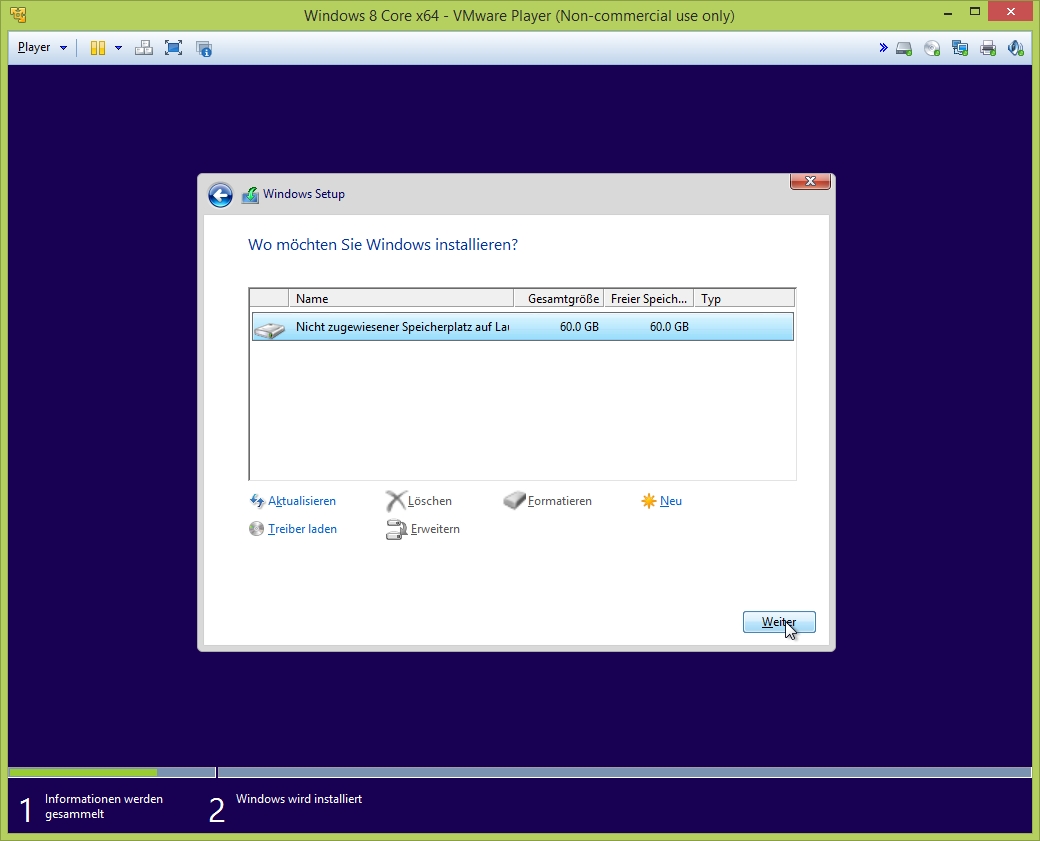Click the sound card device icon
This screenshot has height=841, width=1040.
point(1015,48)
